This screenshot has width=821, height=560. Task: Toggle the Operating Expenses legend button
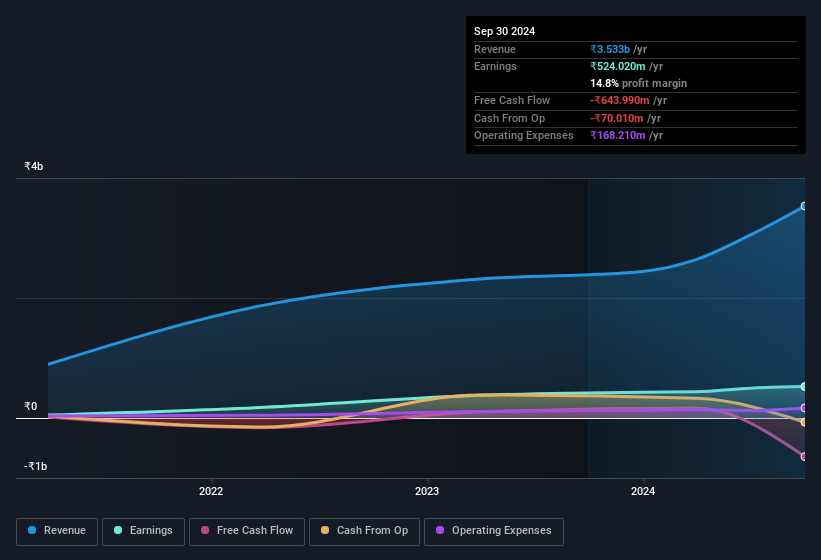tap(494, 531)
